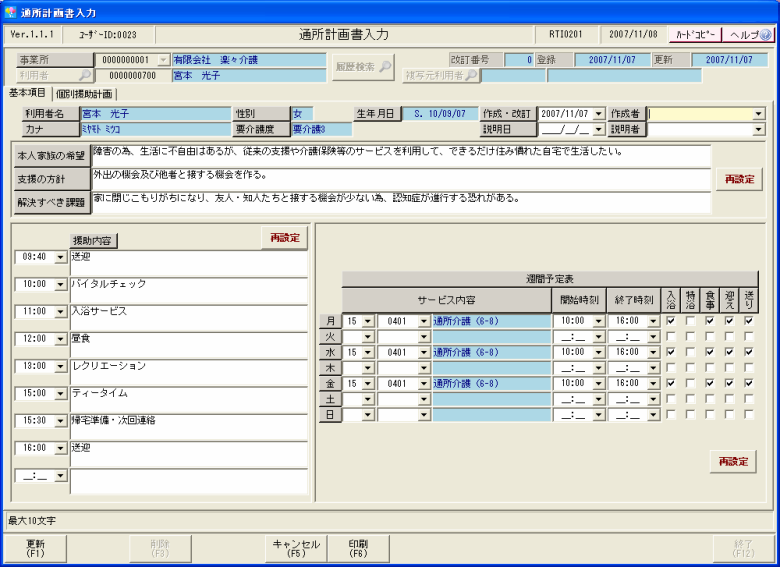Open the 説明日 date dropdown
Viewport: 780px width, 567px height.
pyautogui.click(x=599, y=130)
